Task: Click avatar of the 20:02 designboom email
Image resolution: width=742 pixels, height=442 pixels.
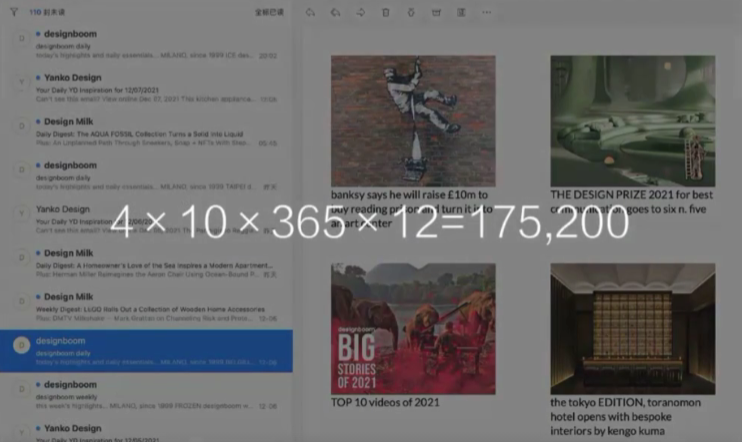Action: tap(22, 38)
